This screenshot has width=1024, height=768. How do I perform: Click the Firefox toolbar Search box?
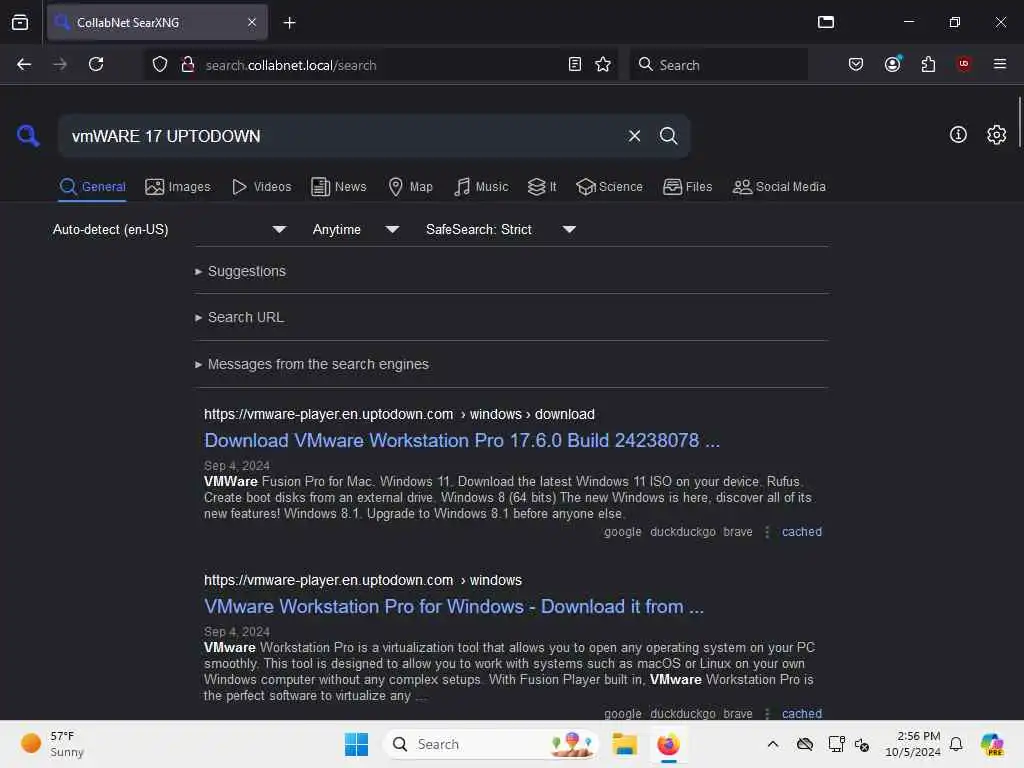718,64
